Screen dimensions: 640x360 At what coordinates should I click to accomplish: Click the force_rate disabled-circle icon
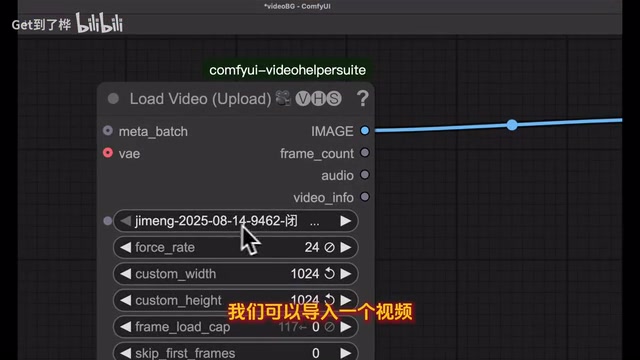pyautogui.click(x=329, y=247)
